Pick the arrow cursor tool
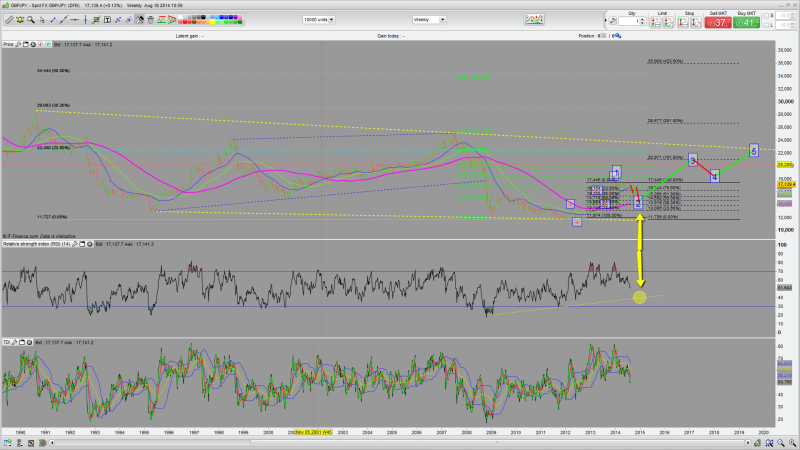 (42, 19)
